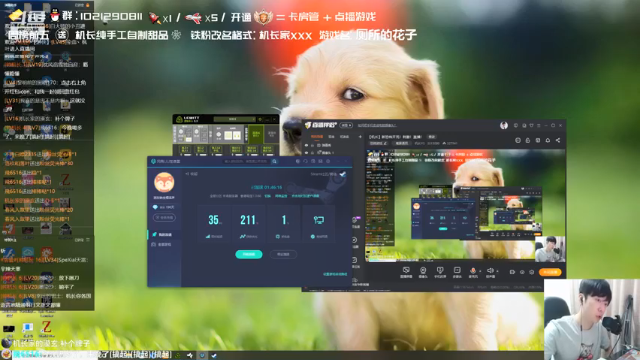Click the shield-shaped icon in bottom toolbar
Viewport: 640px width, 360px height.
(x=440, y=270)
